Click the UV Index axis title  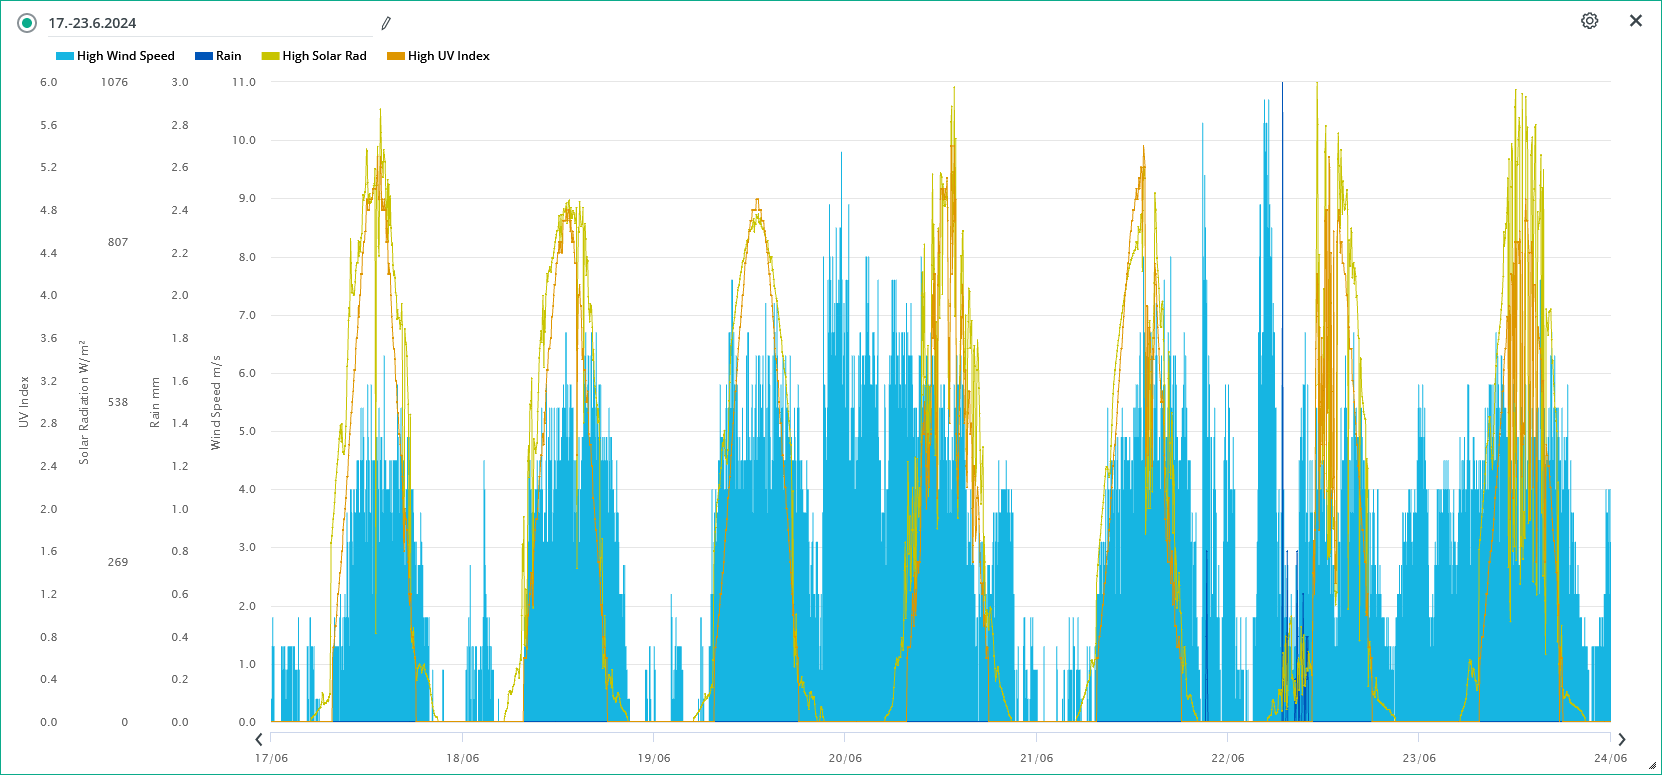point(24,402)
